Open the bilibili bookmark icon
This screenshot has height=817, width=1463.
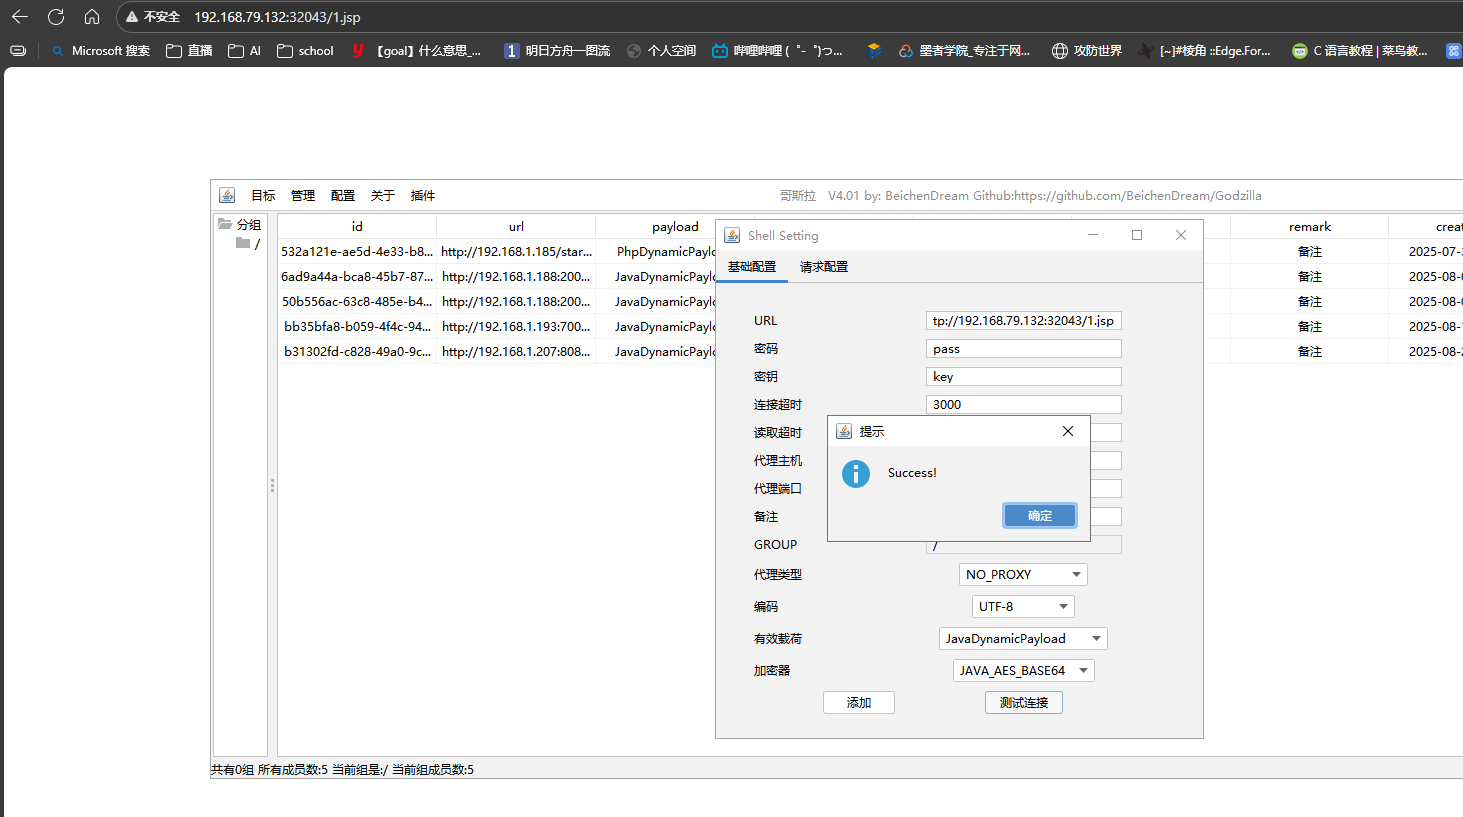click(x=720, y=51)
